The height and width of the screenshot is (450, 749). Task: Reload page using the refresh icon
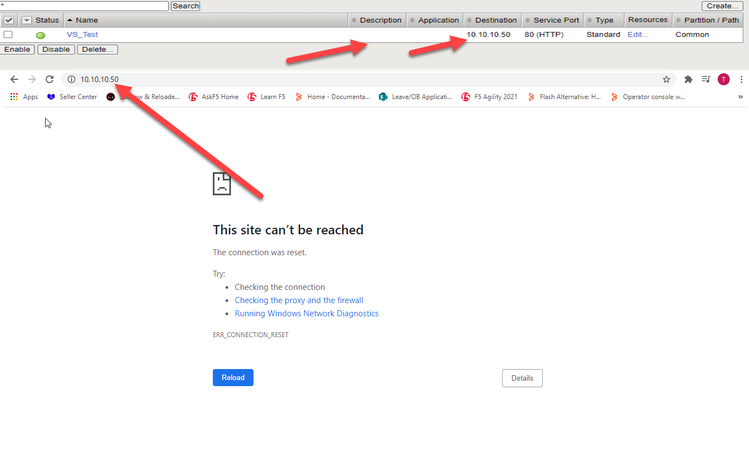(x=49, y=79)
